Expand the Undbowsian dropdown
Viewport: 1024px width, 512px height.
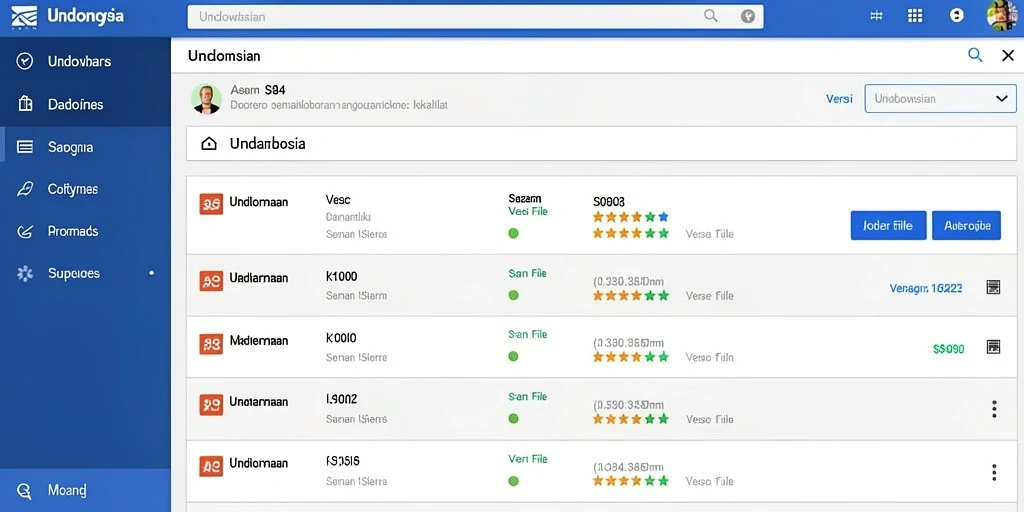click(940, 99)
